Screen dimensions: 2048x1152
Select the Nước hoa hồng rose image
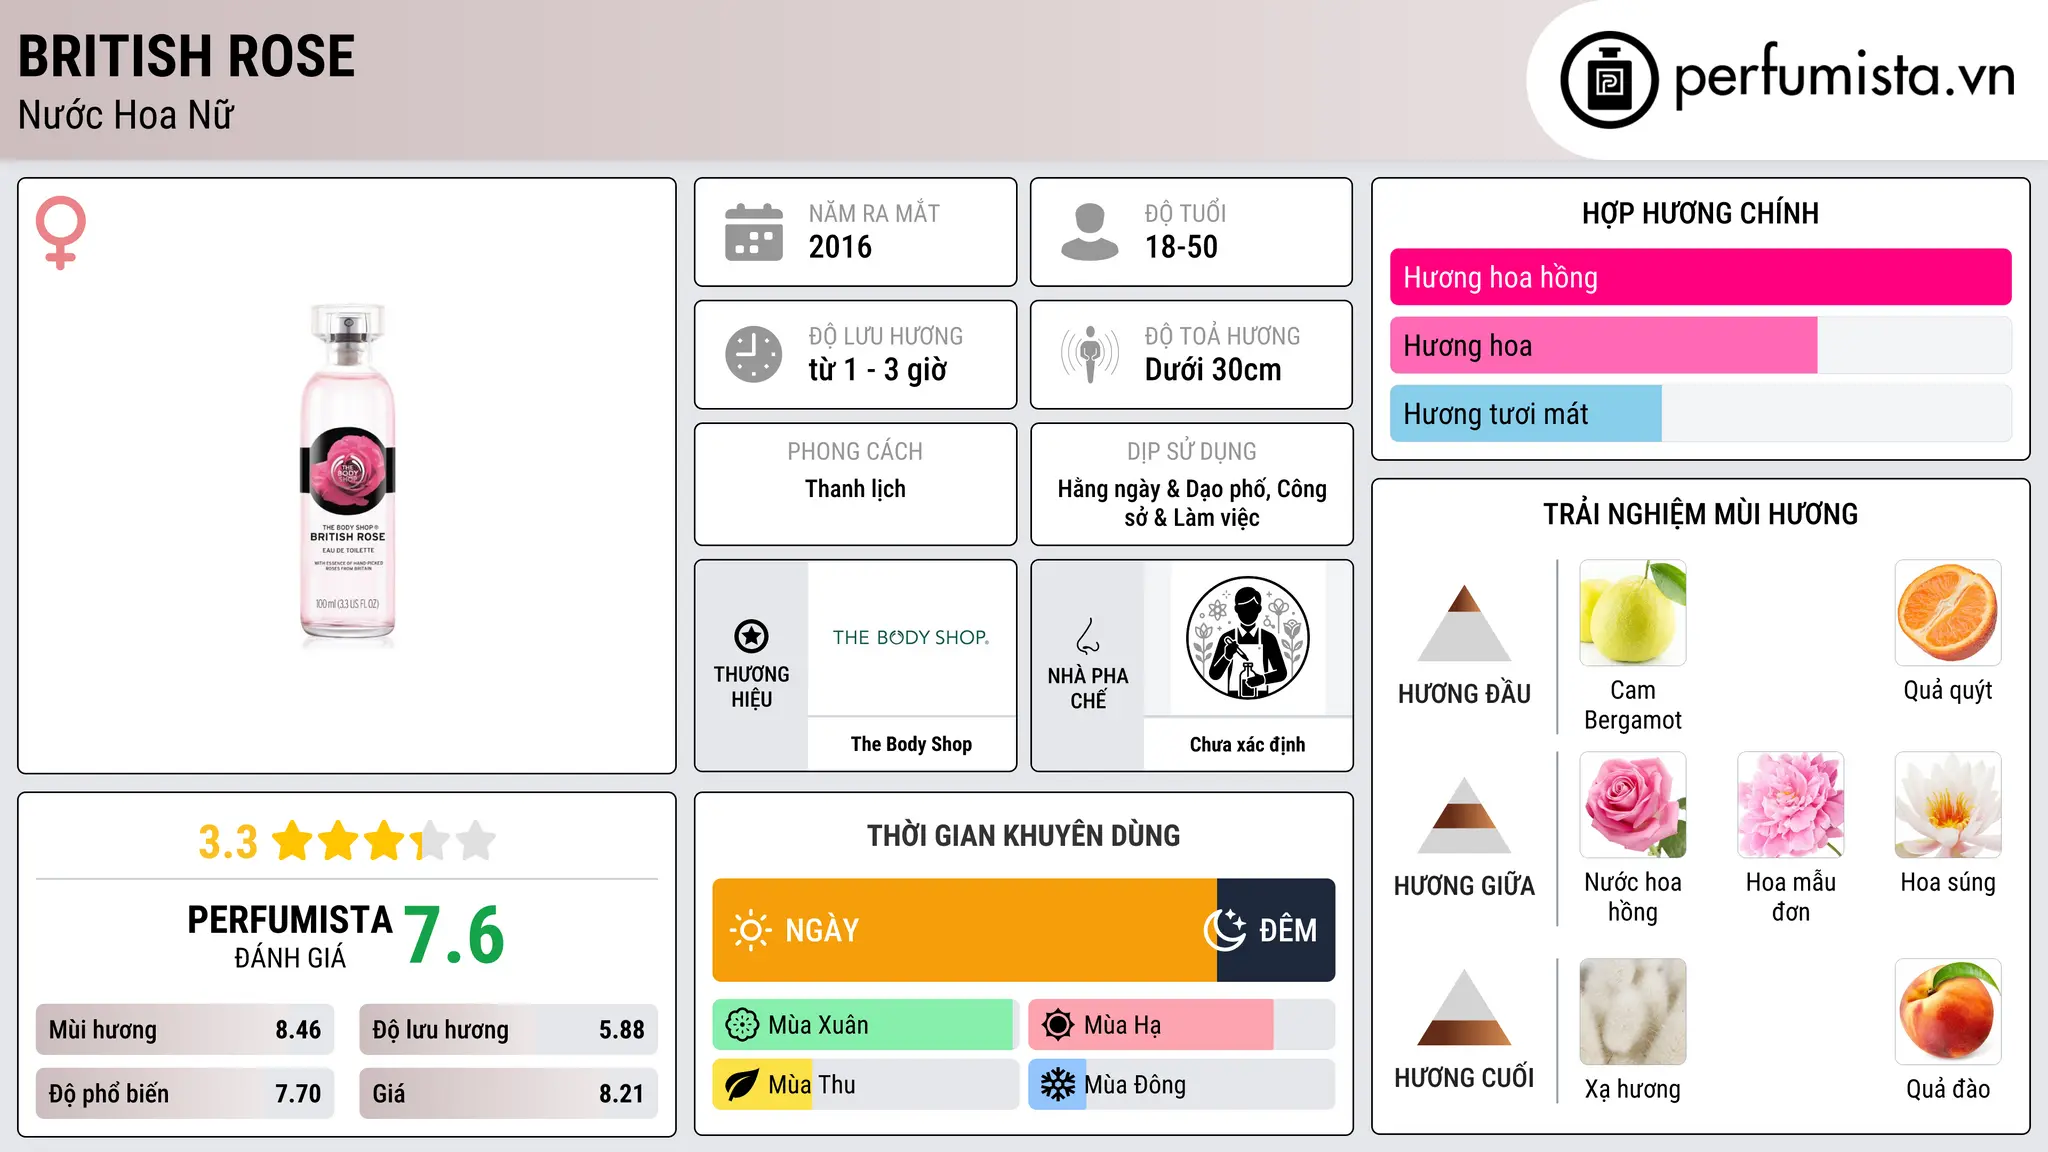coord(1633,805)
